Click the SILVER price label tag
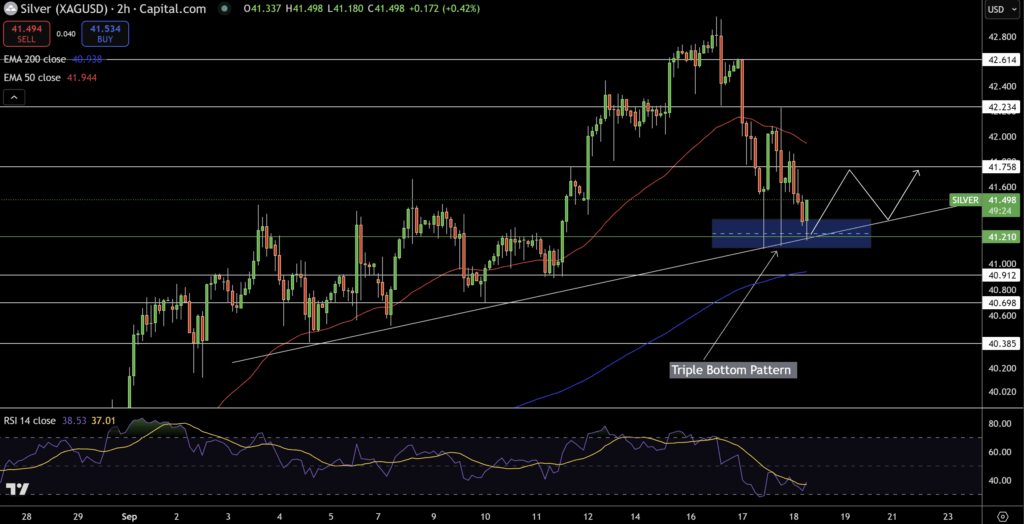 (965, 200)
